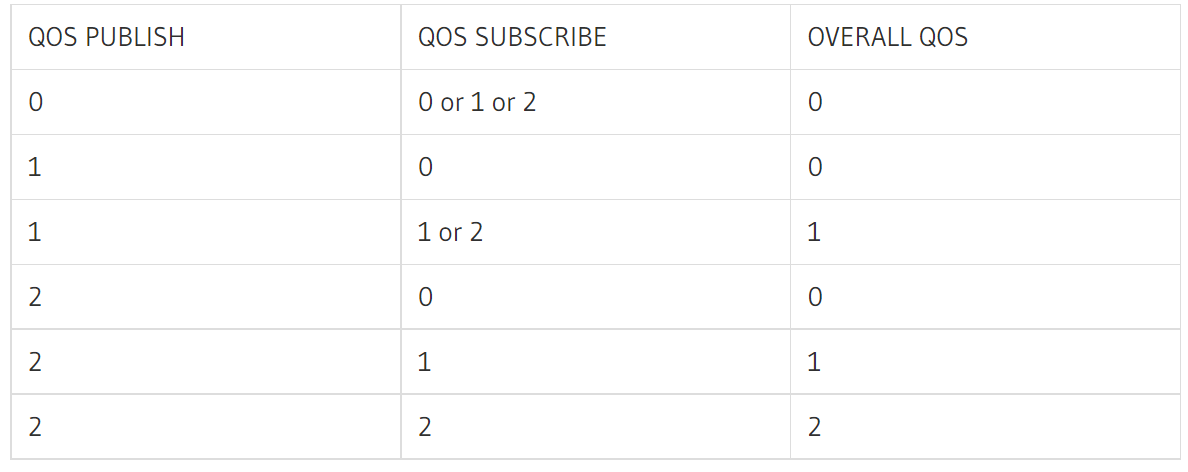Click the QOS PUBLISH column header

106,37
